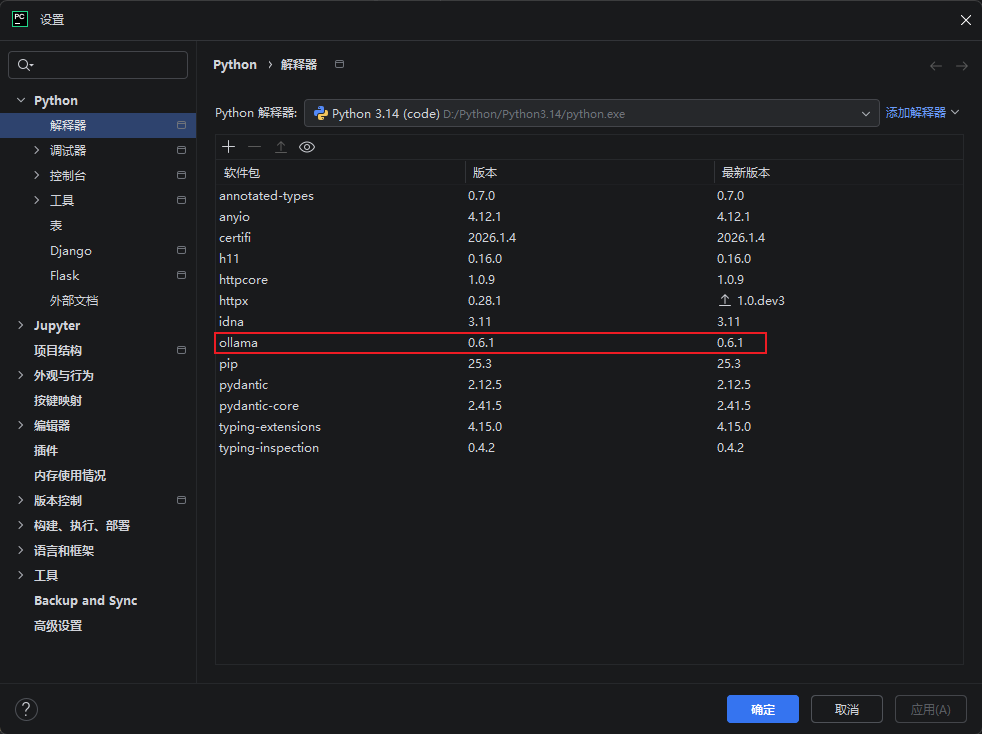Expand the 构建、执行、部署 group
This screenshot has width=982, height=734.
[21, 525]
